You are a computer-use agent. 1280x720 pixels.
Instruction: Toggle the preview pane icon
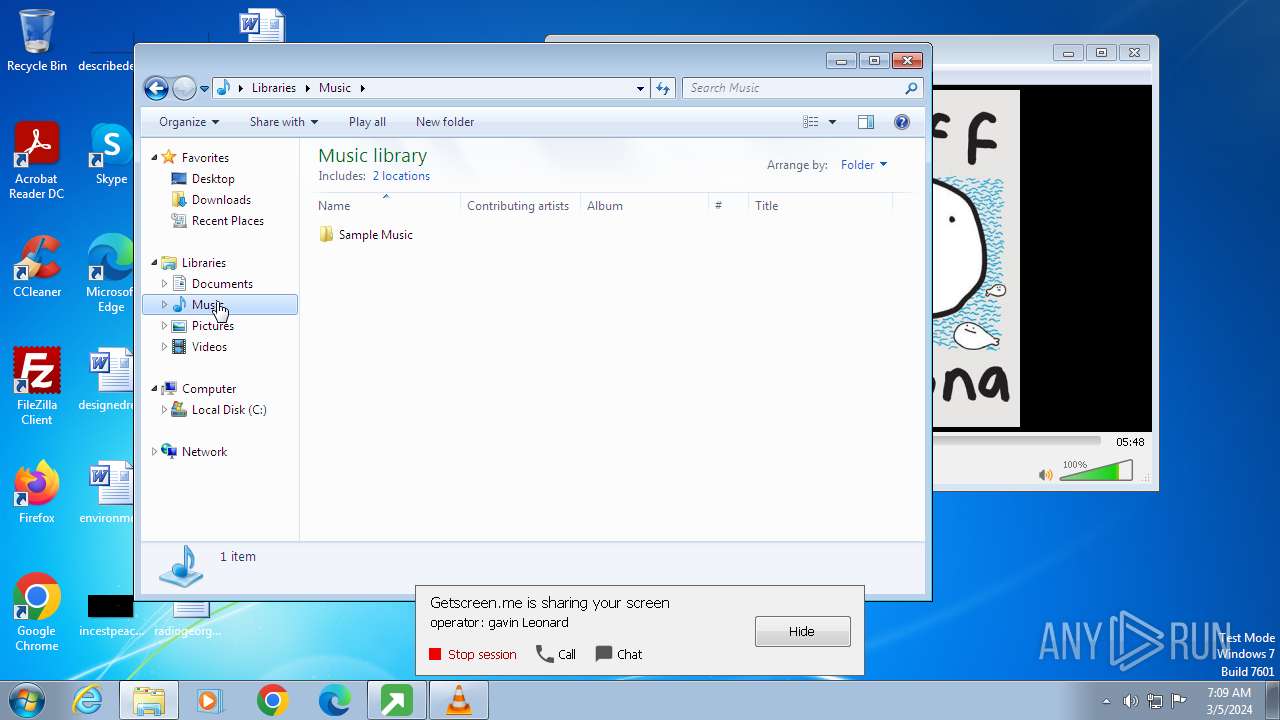coord(866,122)
